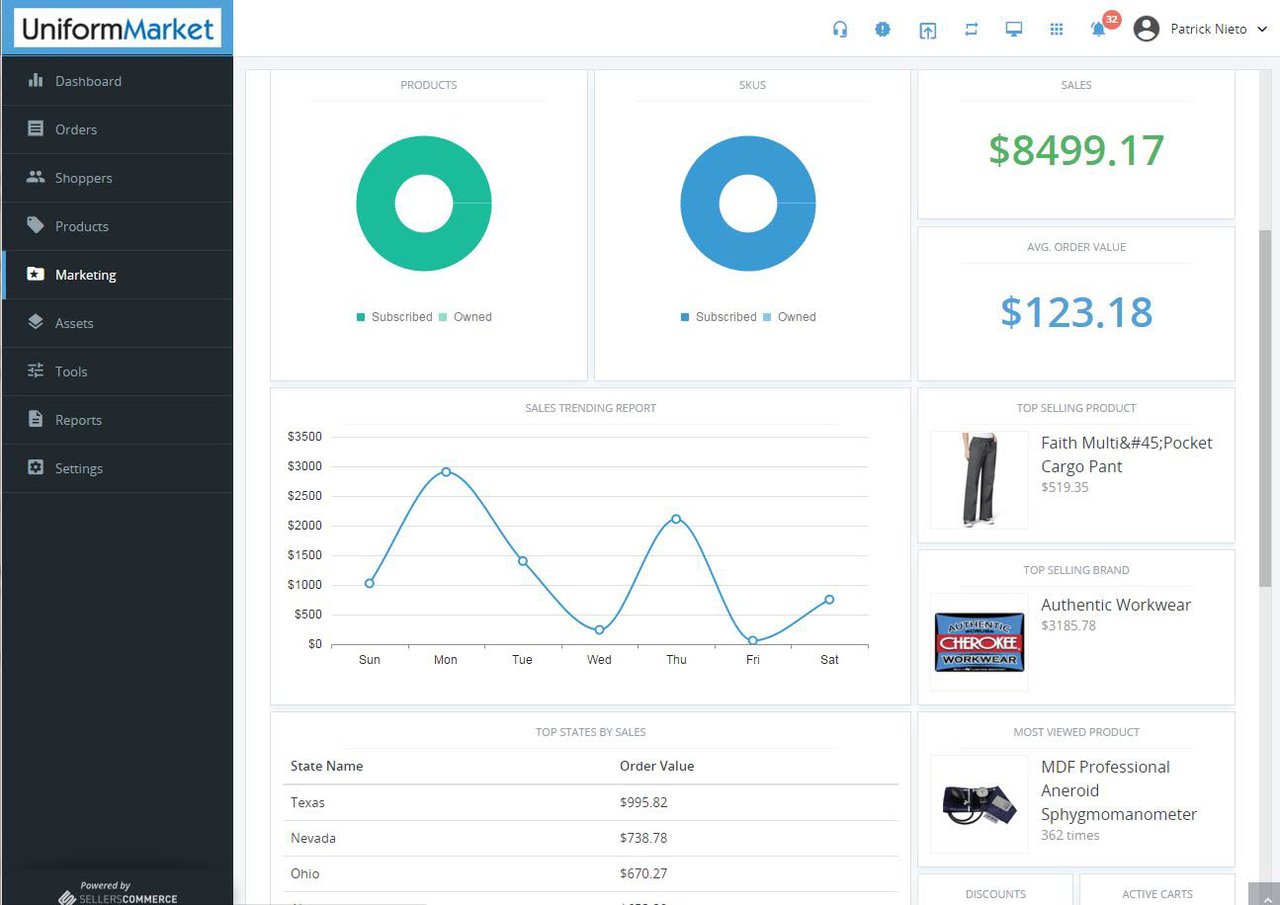The width and height of the screenshot is (1280, 905).
Task: Open the headset support icon
Action: tap(840, 29)
